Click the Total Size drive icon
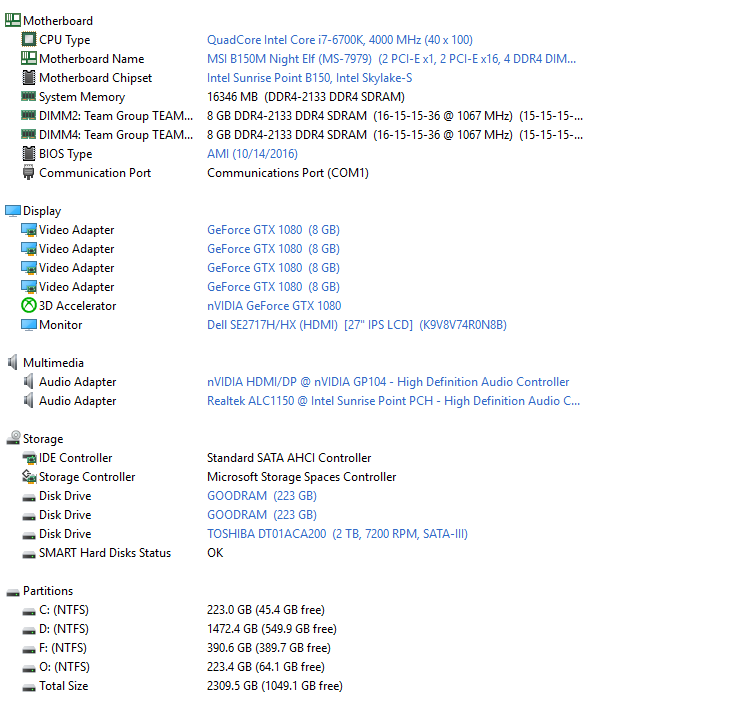Screen dimensions: 751x716 click(29, 688)
